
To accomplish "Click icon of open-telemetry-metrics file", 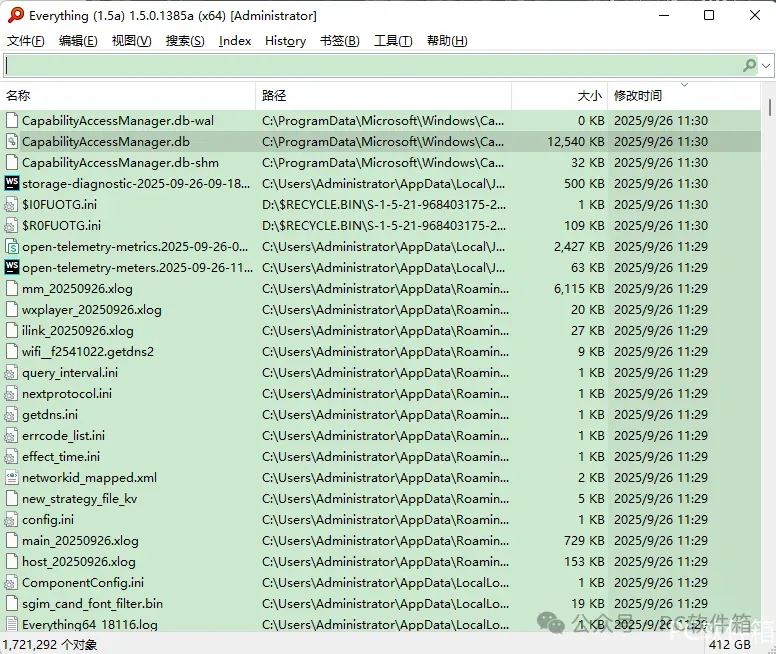I will click(x=11, y=246).
